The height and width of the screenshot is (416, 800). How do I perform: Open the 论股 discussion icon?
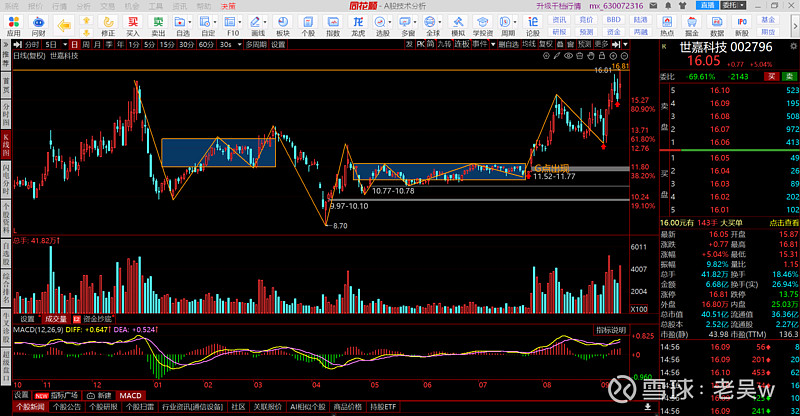(x=533, y=26)
